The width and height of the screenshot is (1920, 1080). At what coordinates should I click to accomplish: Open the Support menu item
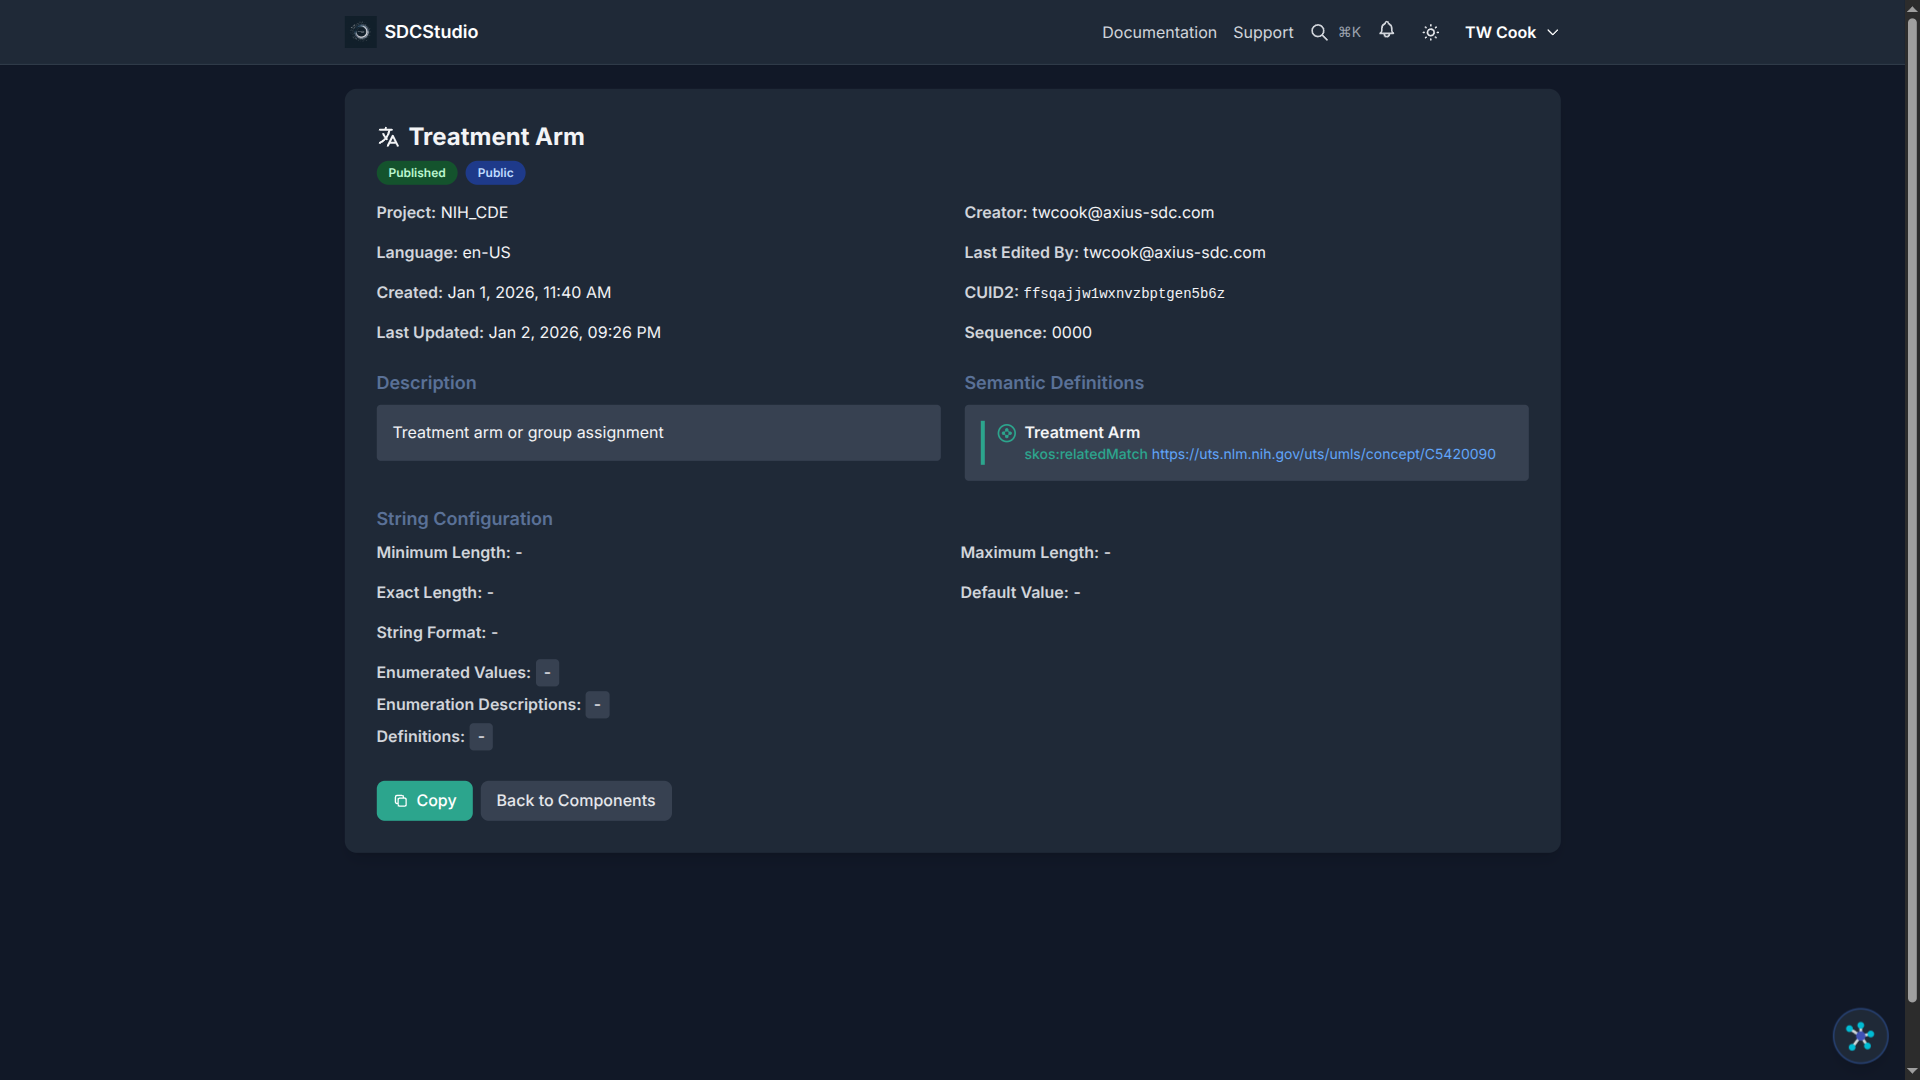[1263, 32]
